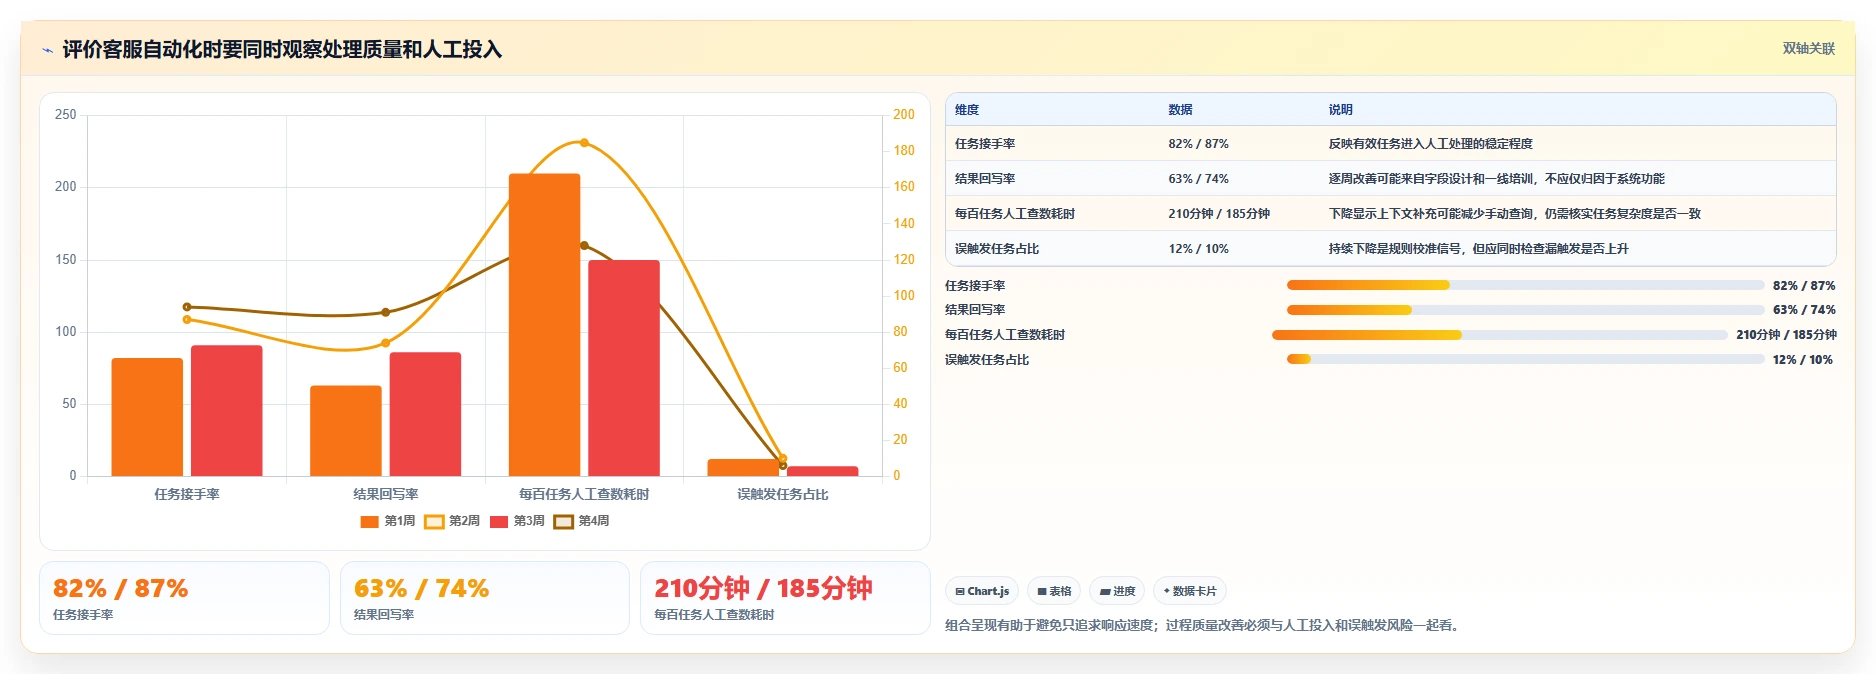Click the 误触发任务占比 table row label
This screenshot has height=674, width=1876.
(997, 249)
